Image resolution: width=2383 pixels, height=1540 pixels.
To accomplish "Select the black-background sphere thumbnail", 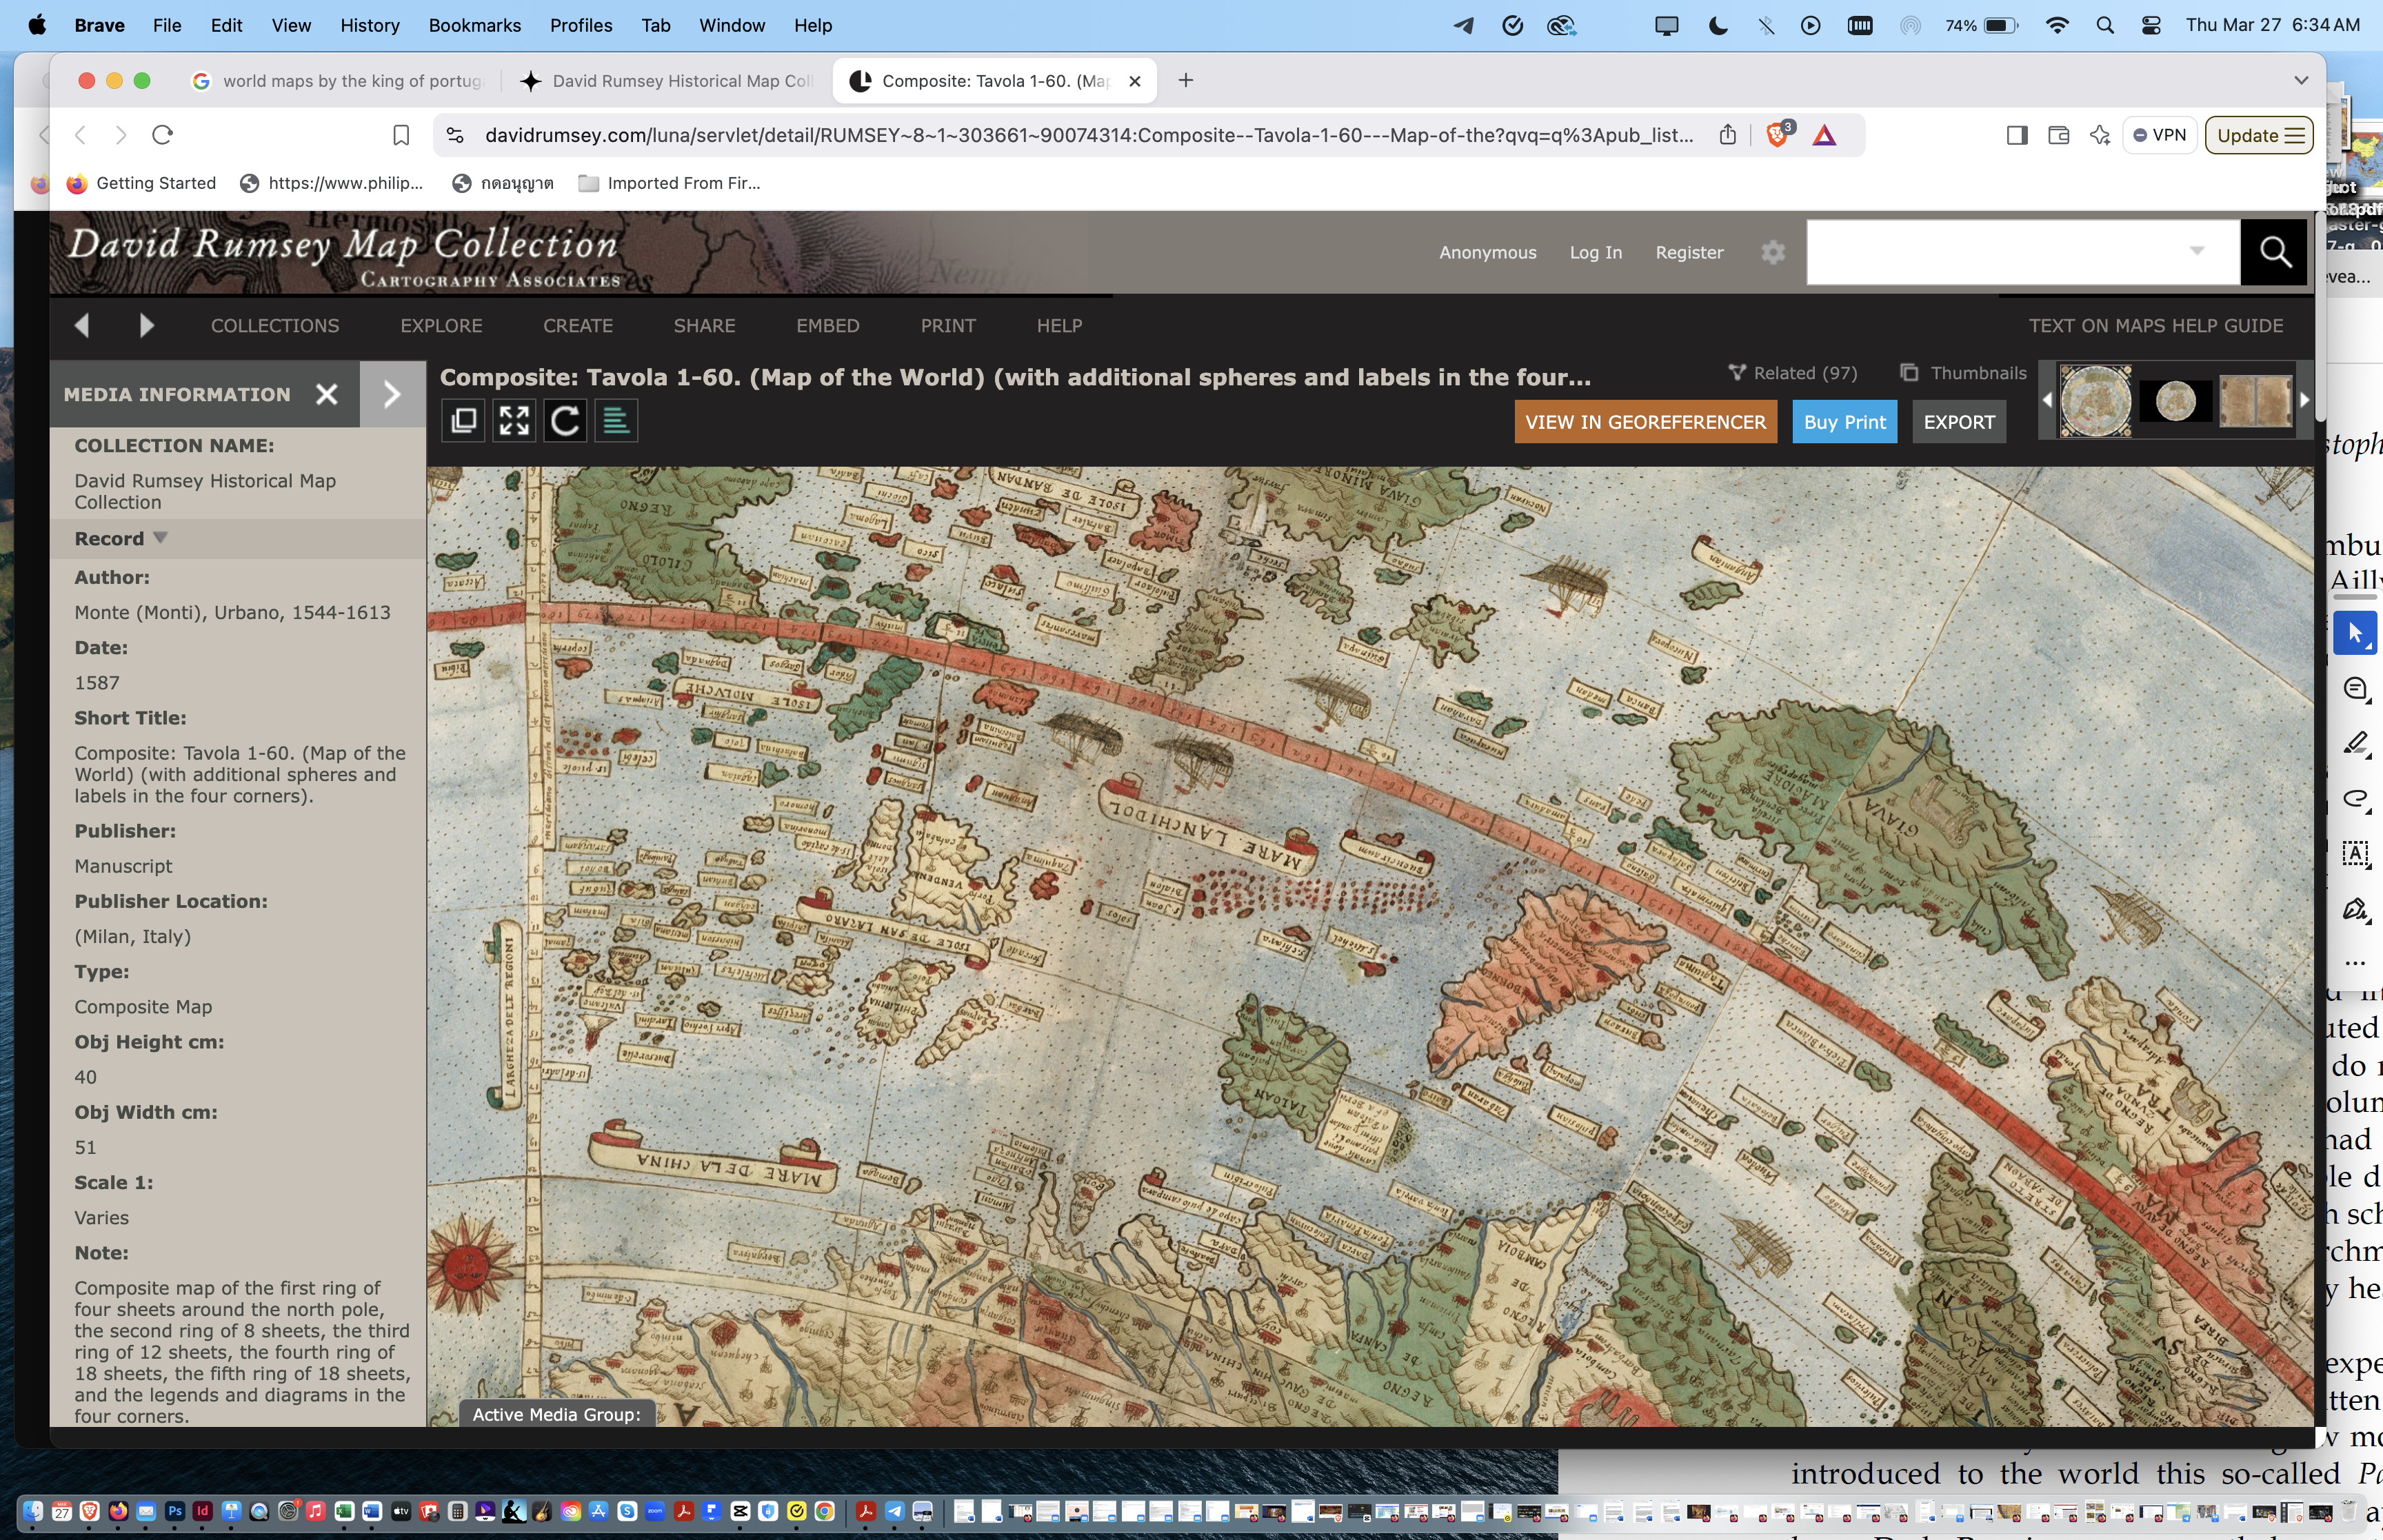I will coord(2175,400).
